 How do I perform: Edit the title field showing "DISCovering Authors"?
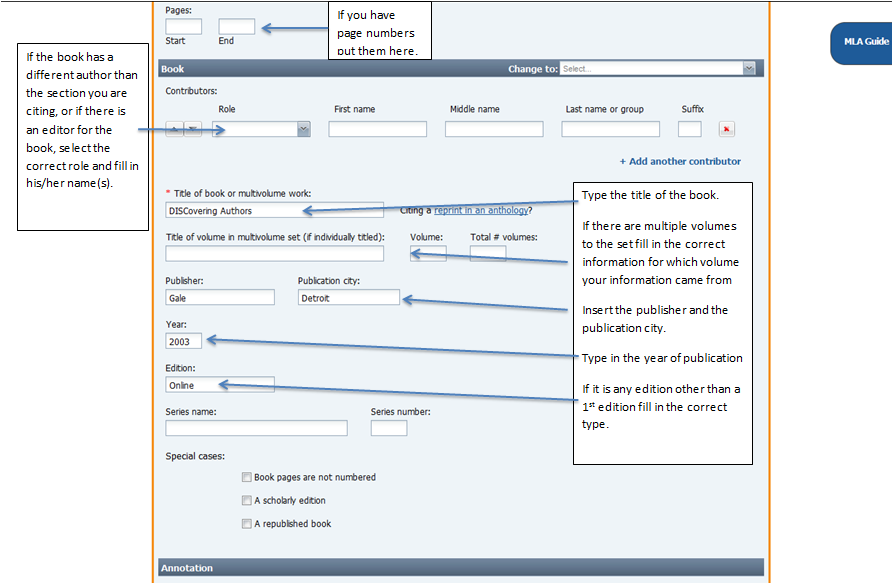click(270, 210)
